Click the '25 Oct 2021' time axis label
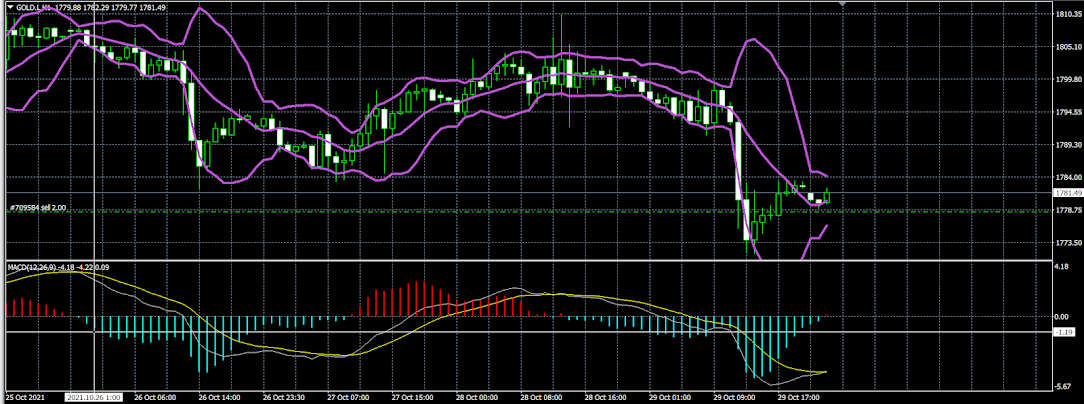The height and width of the screenshot is (404, 1084). [x=25, y=398]
